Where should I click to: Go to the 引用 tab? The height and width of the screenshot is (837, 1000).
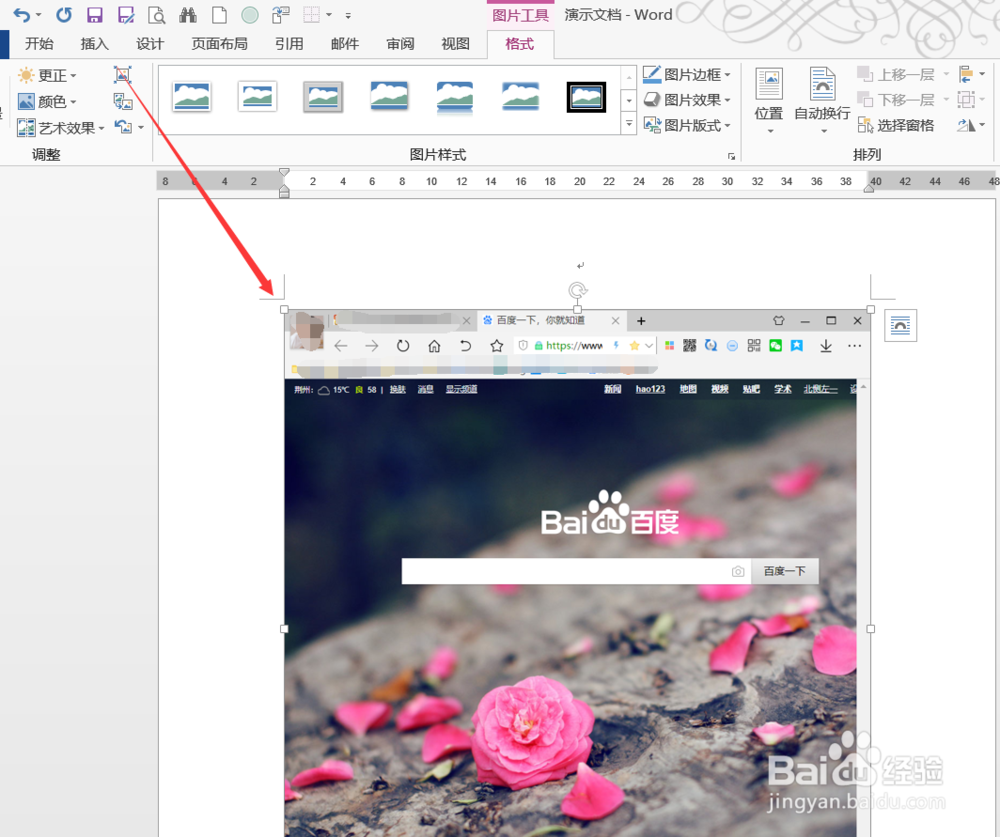(289, 44)
